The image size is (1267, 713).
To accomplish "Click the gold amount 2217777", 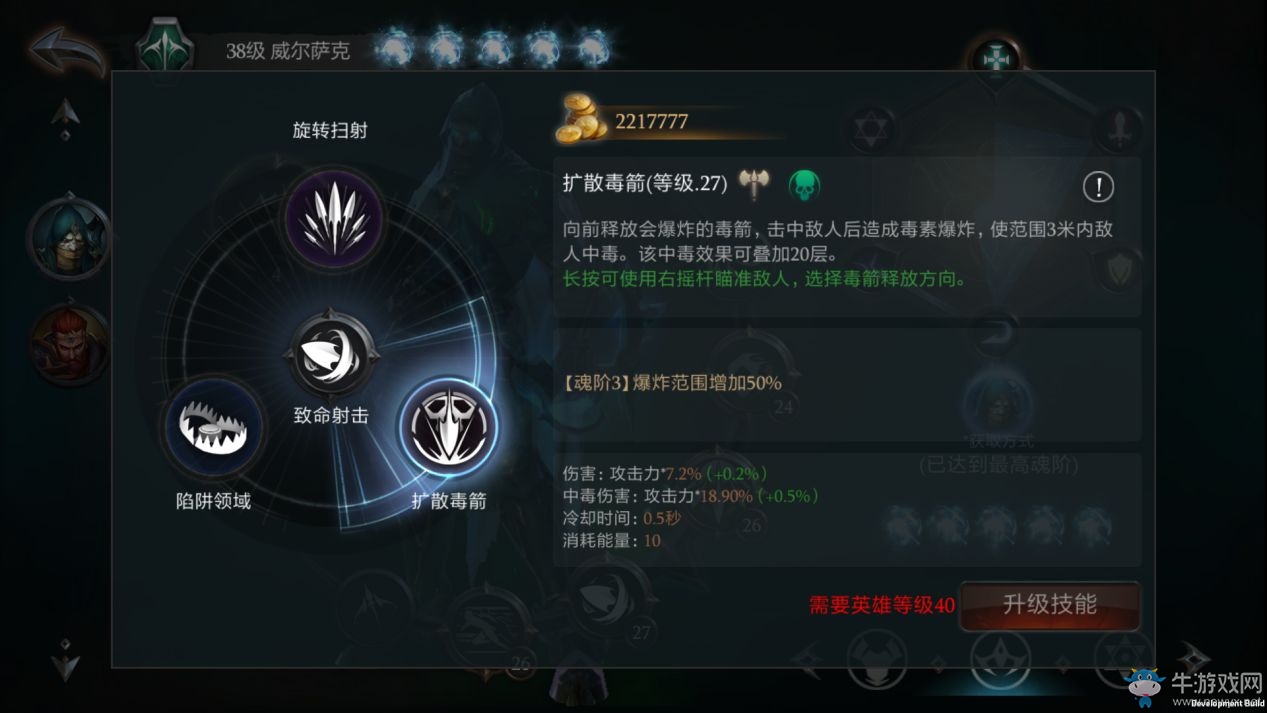I will click(x=652, y=121).
